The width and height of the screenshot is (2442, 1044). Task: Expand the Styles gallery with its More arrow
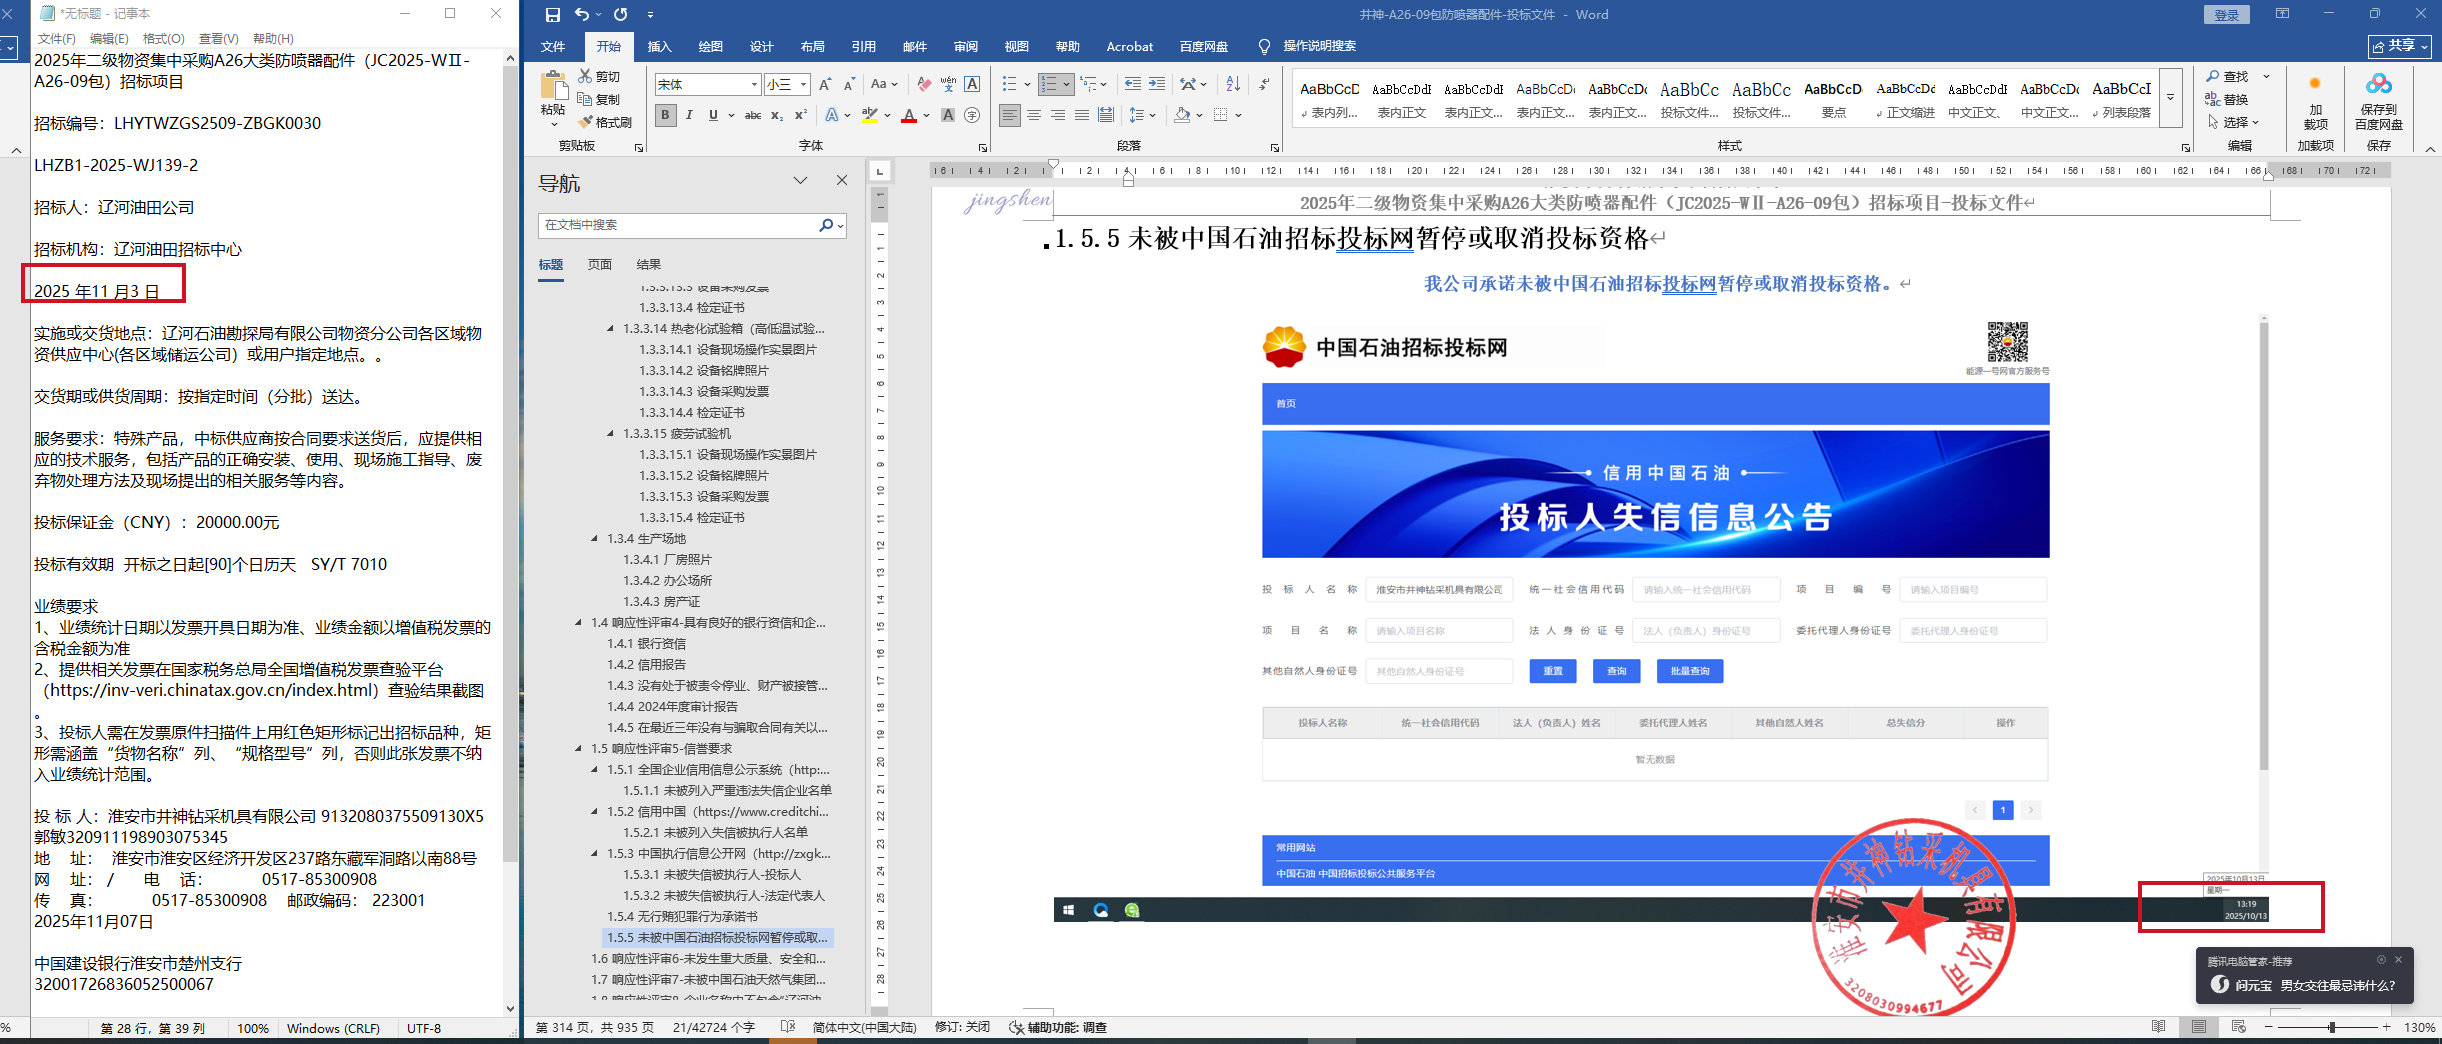[2170, 97]
